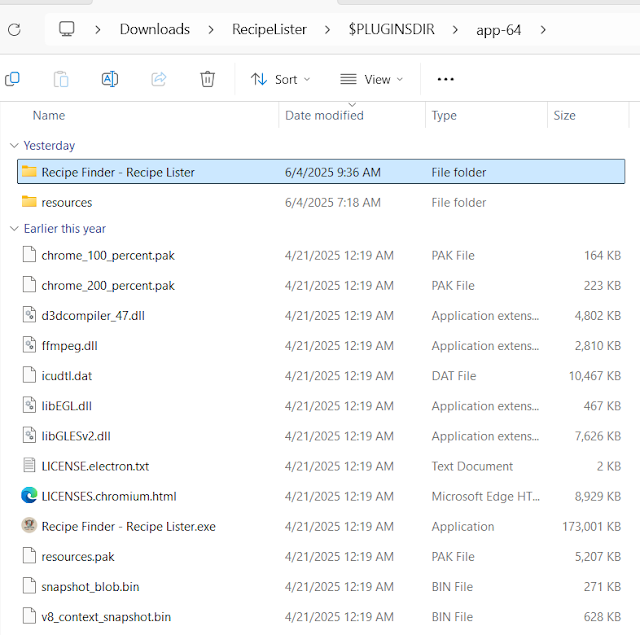Click the file name d3dcompiler_47.dll
The width and height of the screenshot is (640, 635).
coord(93,316)
